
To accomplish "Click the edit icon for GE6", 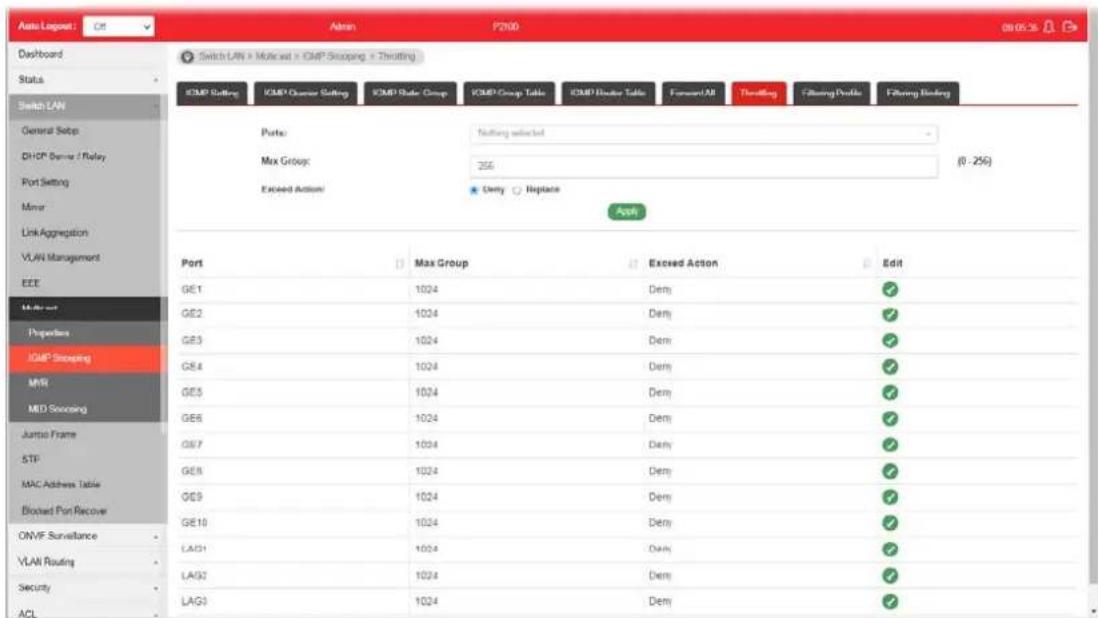I will (x=890, y=419).
